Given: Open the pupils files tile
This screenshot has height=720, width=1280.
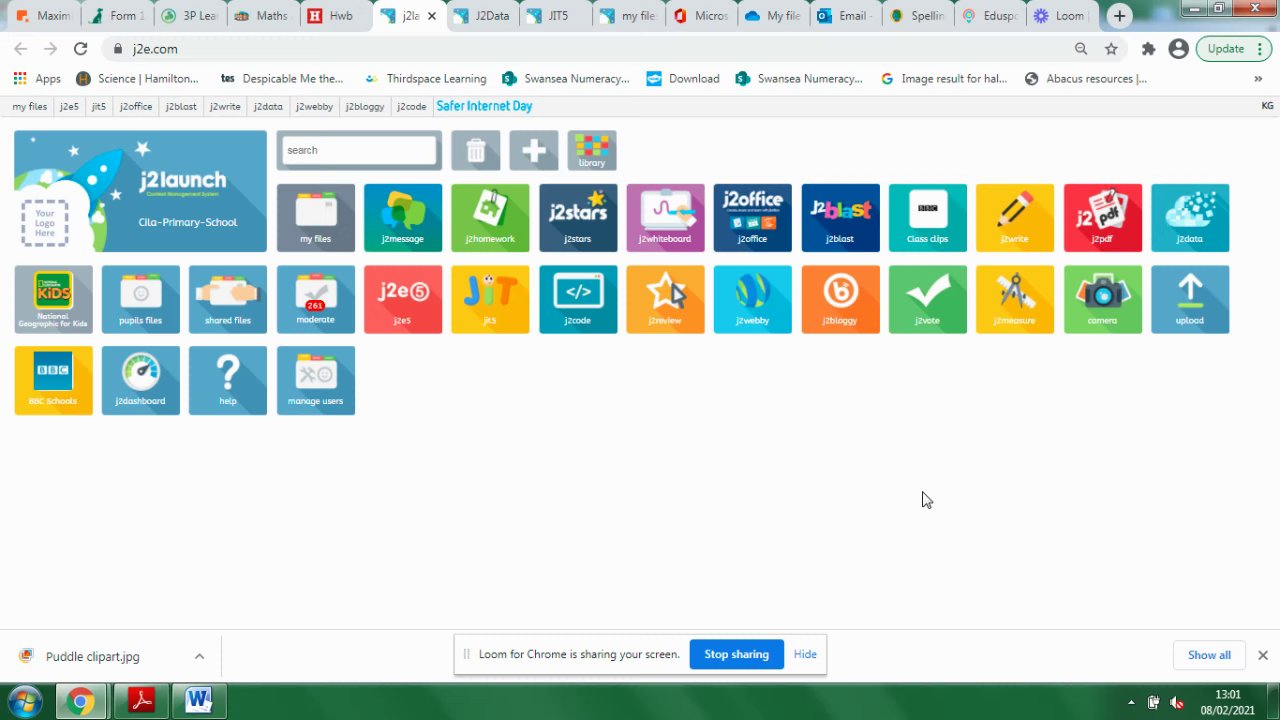Looking at the screenshot, I should (x=140, y=299).
